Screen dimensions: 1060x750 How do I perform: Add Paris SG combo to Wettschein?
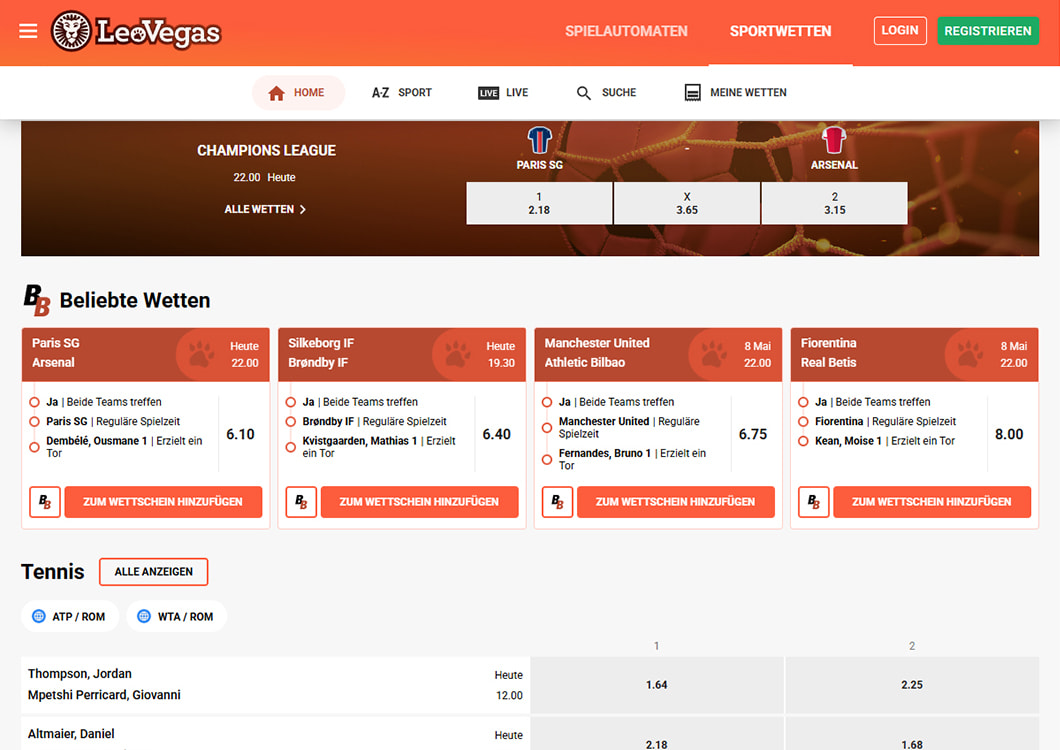[x=163, y=502]
